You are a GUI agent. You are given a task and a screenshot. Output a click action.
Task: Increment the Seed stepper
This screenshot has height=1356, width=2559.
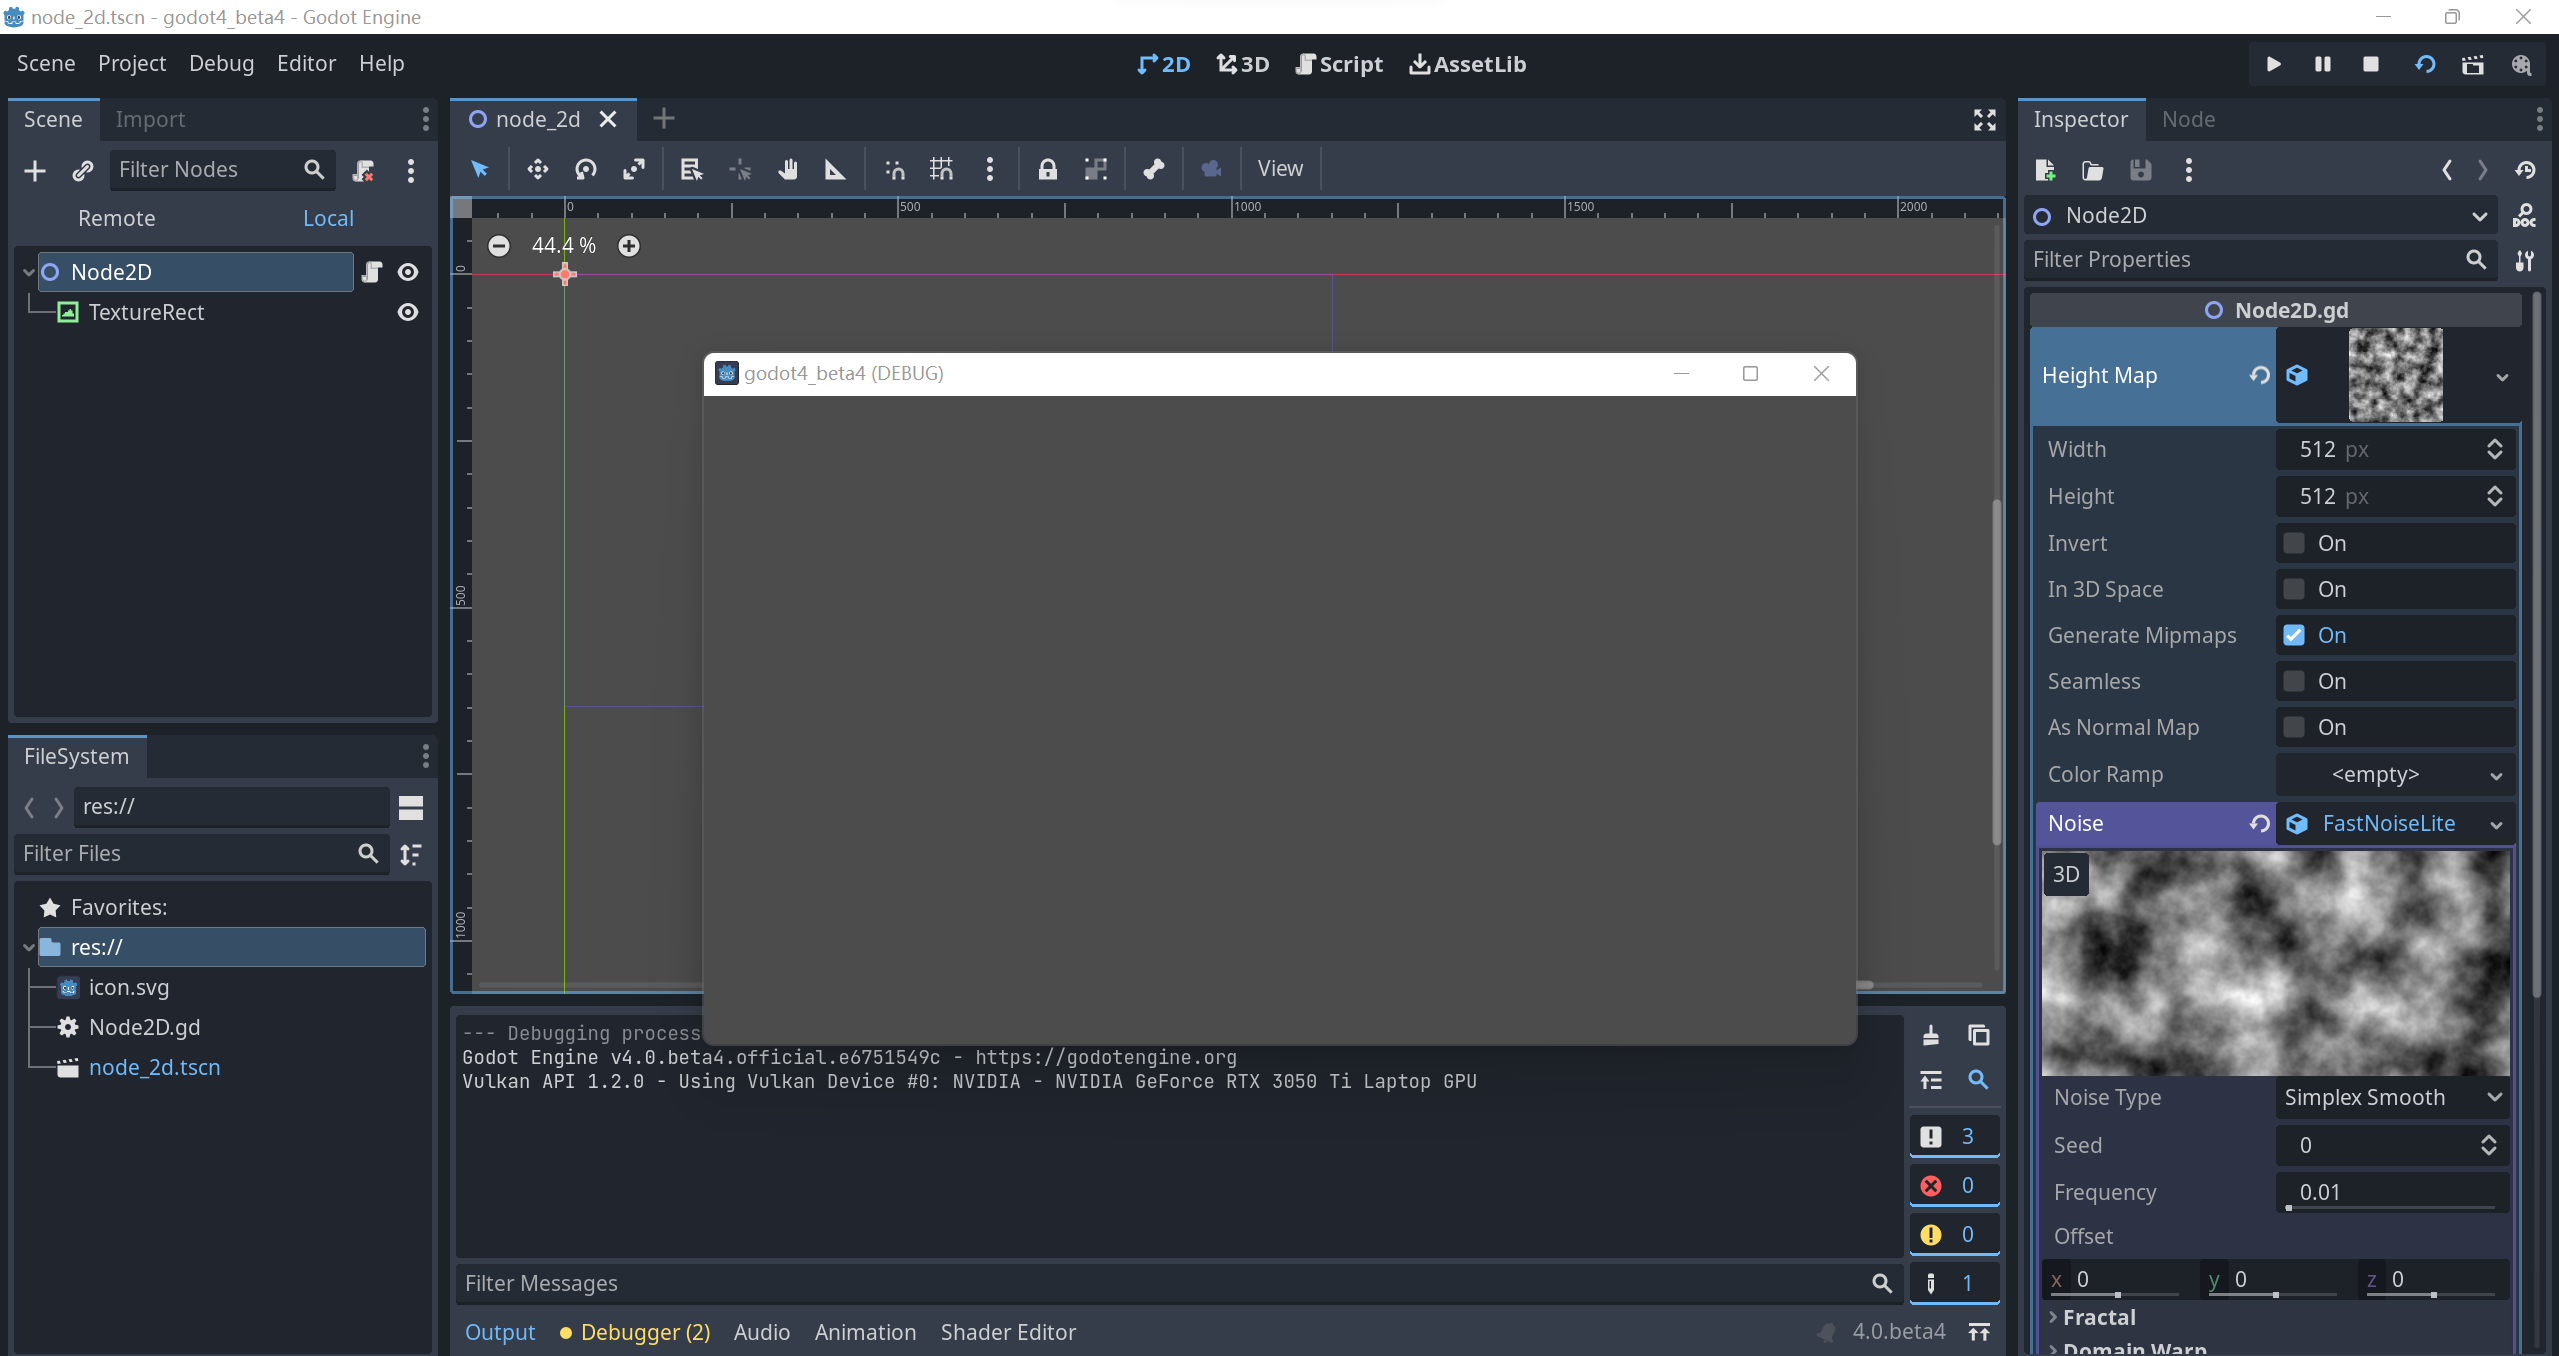coord(2490,1138)
